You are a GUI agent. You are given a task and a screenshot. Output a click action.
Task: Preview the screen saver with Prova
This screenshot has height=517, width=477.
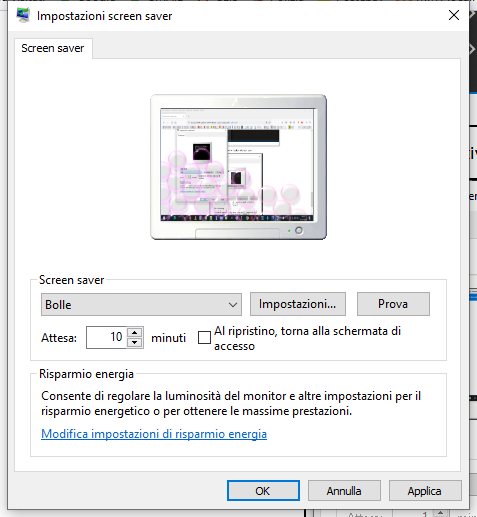(x=393, y=304)
